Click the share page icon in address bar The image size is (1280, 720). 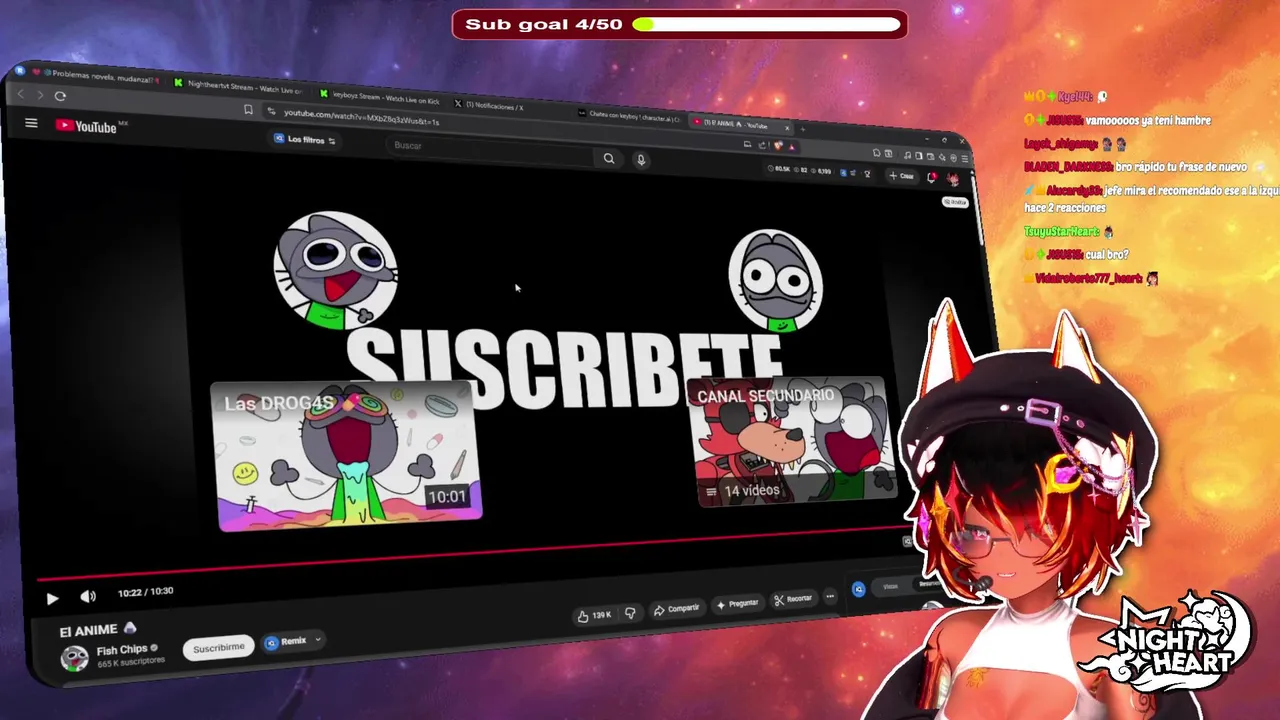(762, 145)
